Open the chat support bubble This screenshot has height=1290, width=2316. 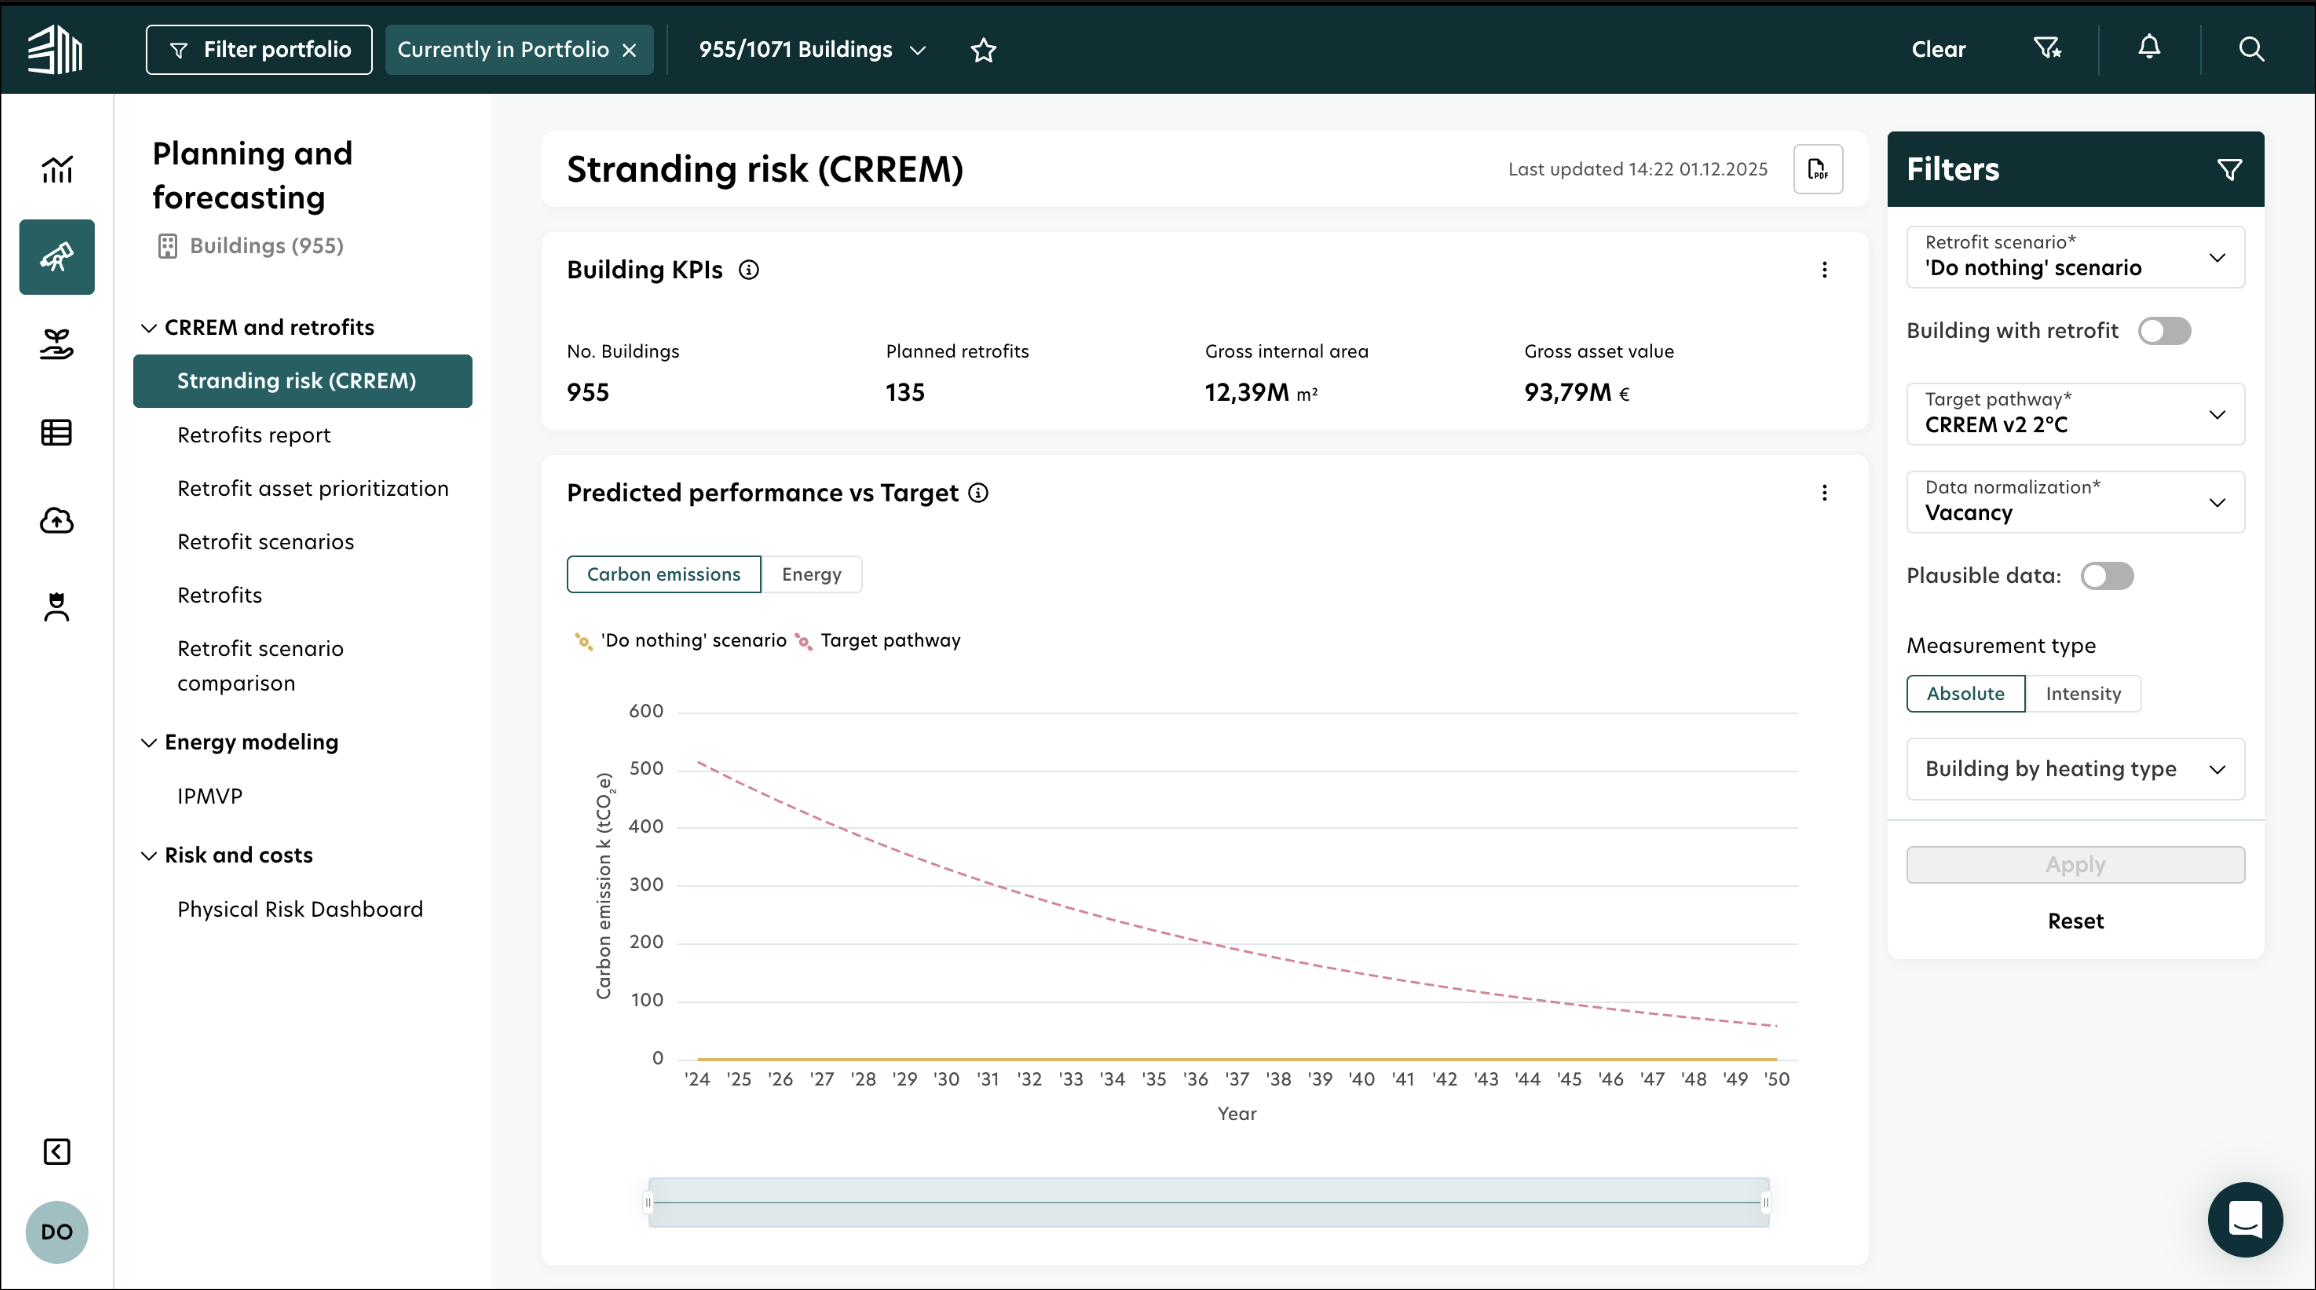click(2245, 1220)
